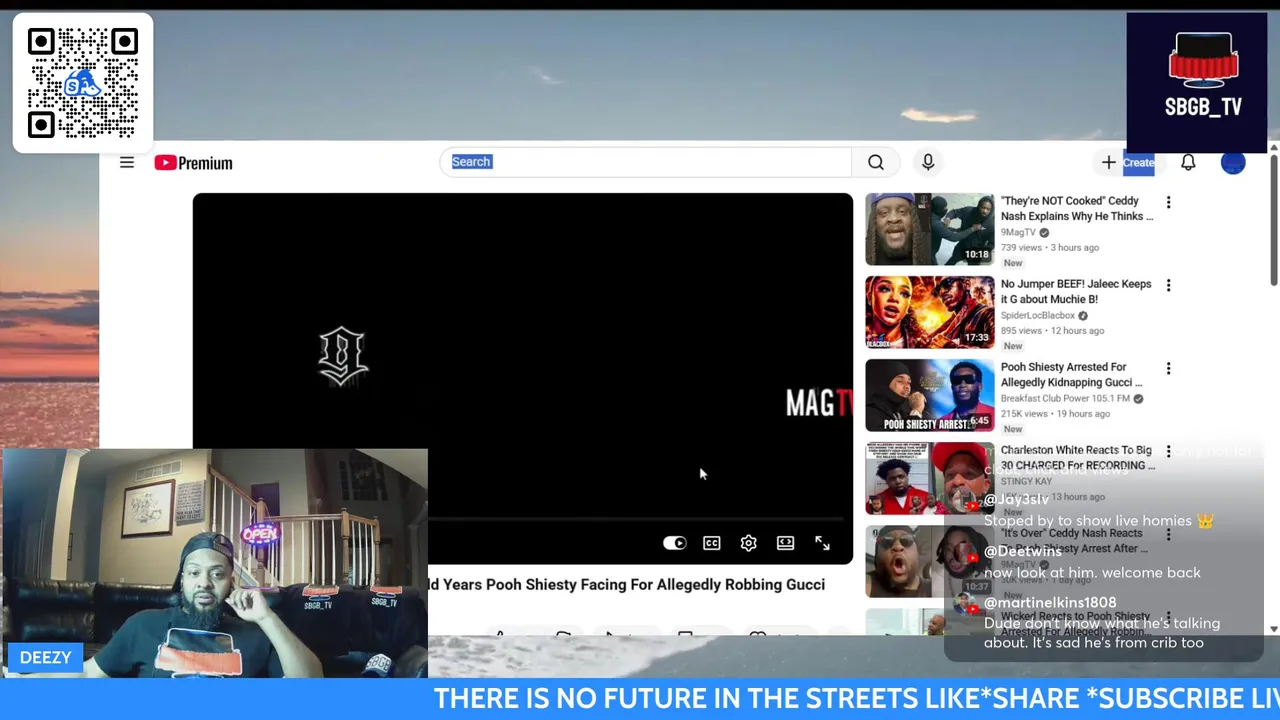
Task: Click chat comment from @martinelkins1808
Action: coord(1101,633)
